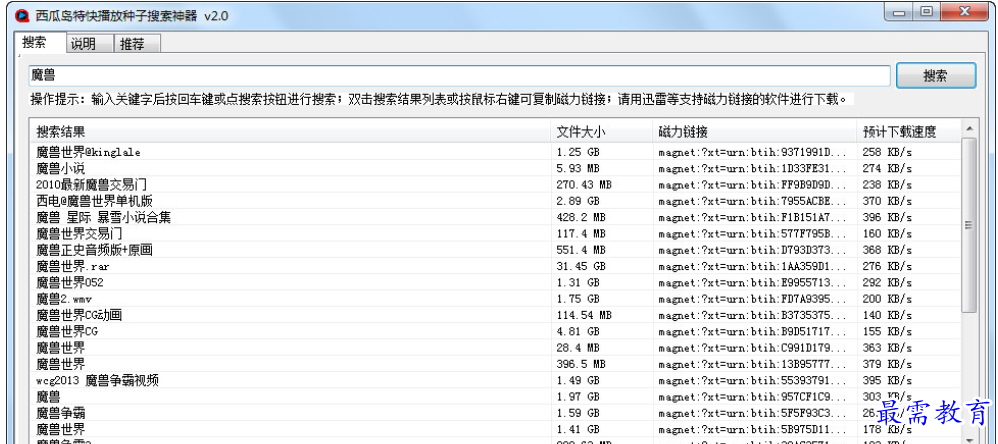998x444 pixels.
Task: Select the row wcg2013 魔兽争霸视频
Action: coord(495,380)
